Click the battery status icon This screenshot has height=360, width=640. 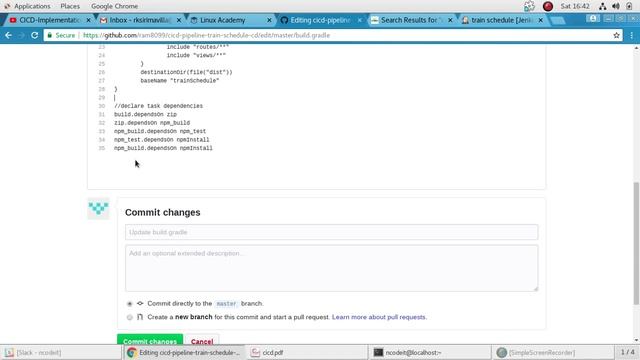point(629,6)
